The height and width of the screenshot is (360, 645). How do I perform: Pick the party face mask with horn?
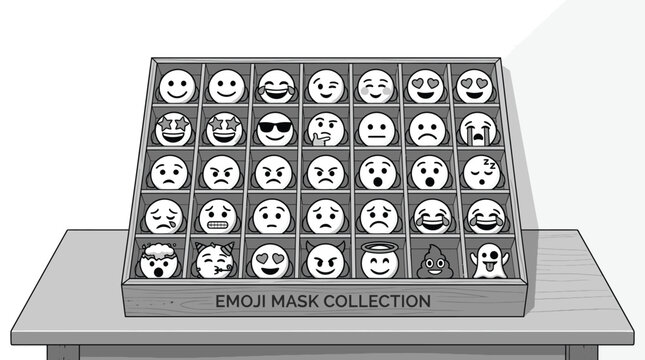click(x=215, y=260)
